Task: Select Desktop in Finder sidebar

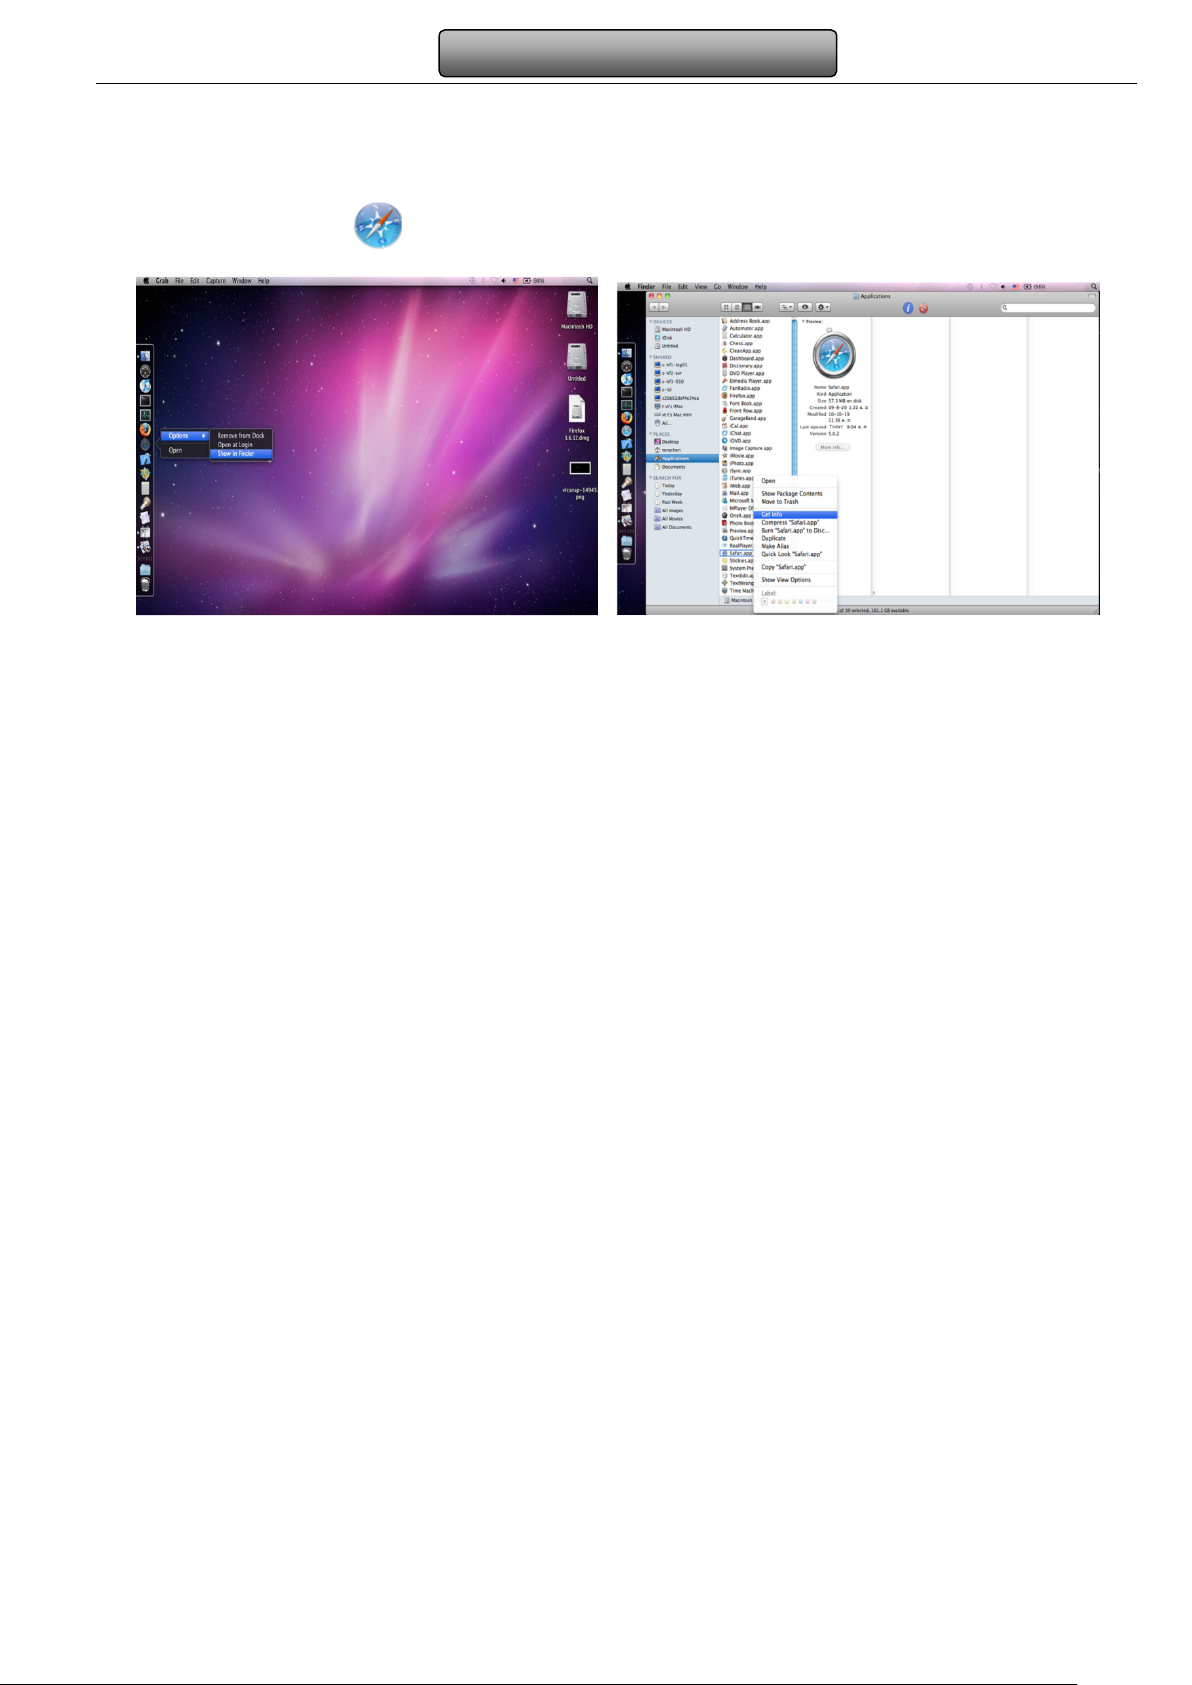Action: tap(667, 442)
